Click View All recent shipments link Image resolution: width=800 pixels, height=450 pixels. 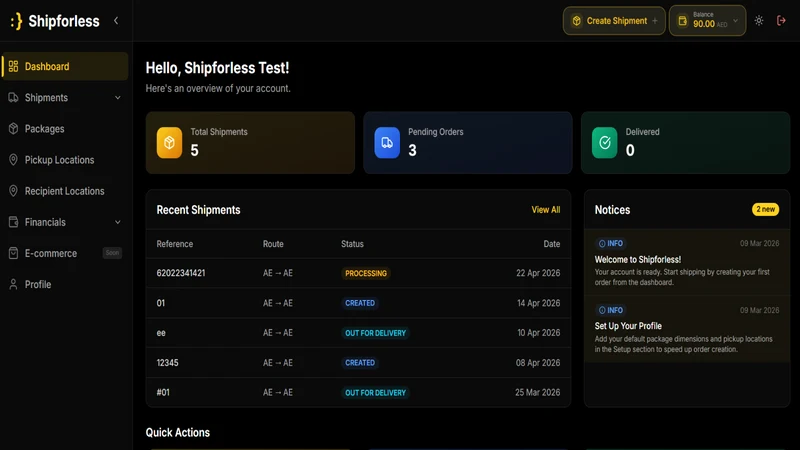click(x=545, y=210)
